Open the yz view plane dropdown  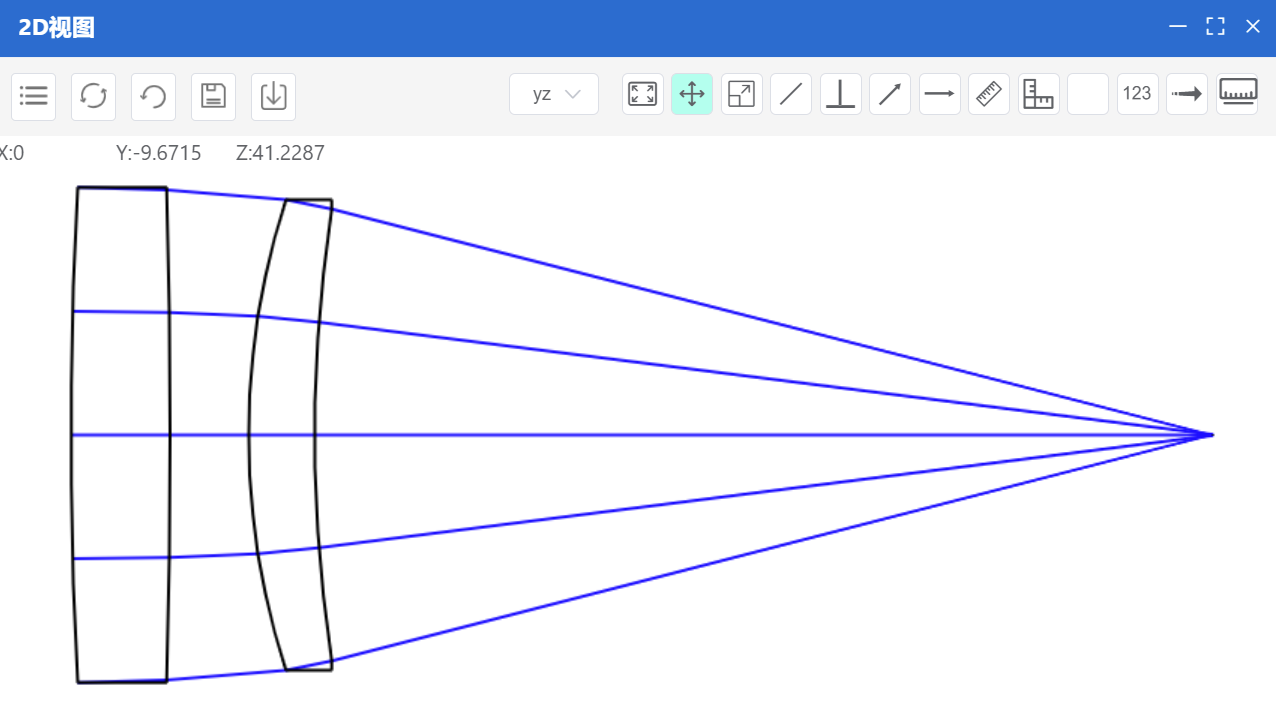point(554,94)
